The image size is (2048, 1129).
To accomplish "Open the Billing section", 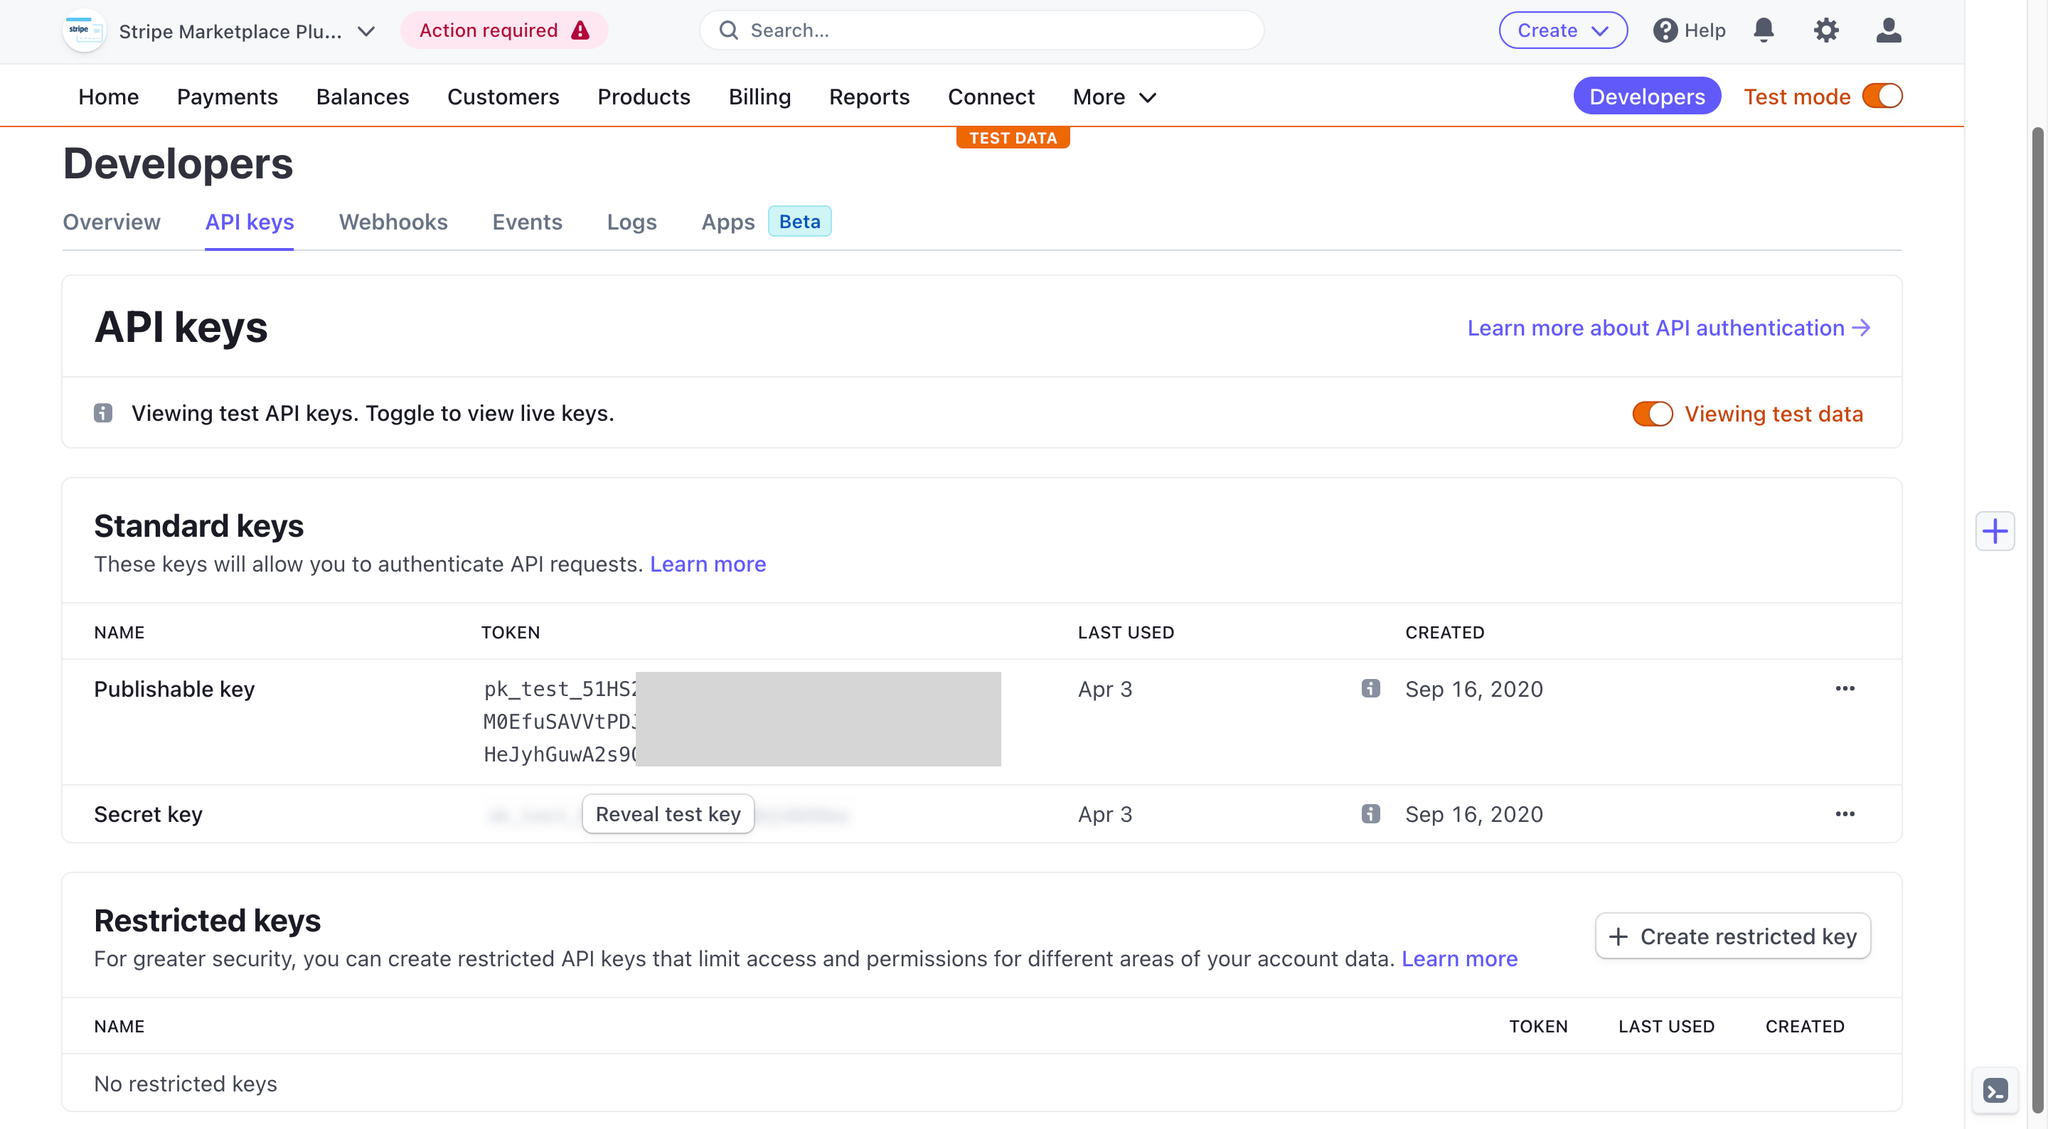I will [x=760, y=97].
